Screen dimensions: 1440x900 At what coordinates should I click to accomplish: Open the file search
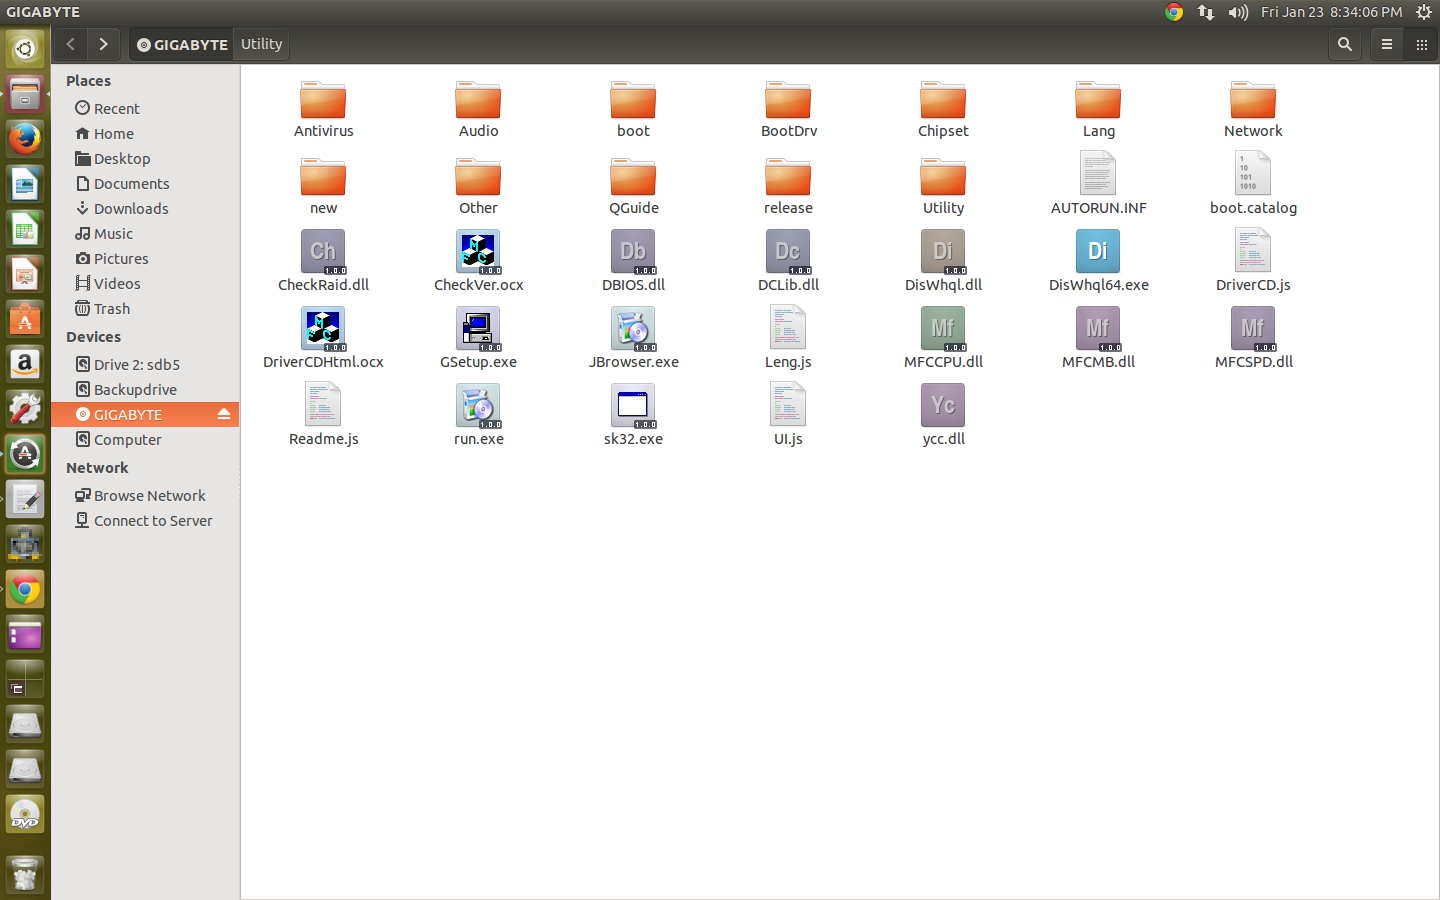click(x=1345, y=44)
